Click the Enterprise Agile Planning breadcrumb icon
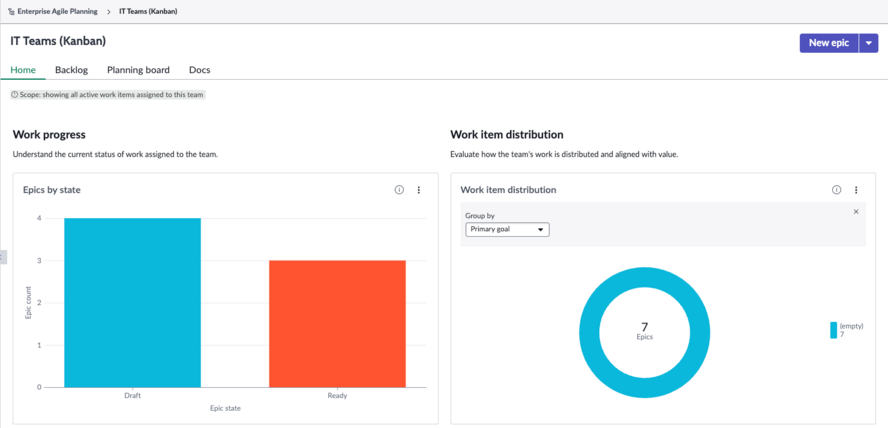Viewport: 888px width, 428px height. [x=11, y=11]
